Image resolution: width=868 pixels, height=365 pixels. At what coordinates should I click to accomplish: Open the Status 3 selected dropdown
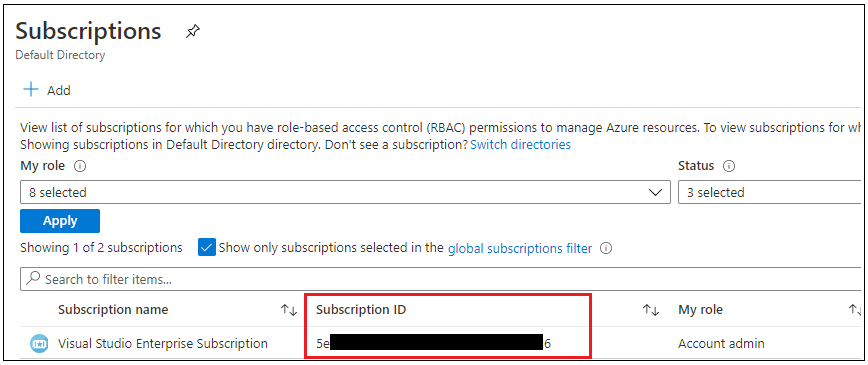click(770, 193)
